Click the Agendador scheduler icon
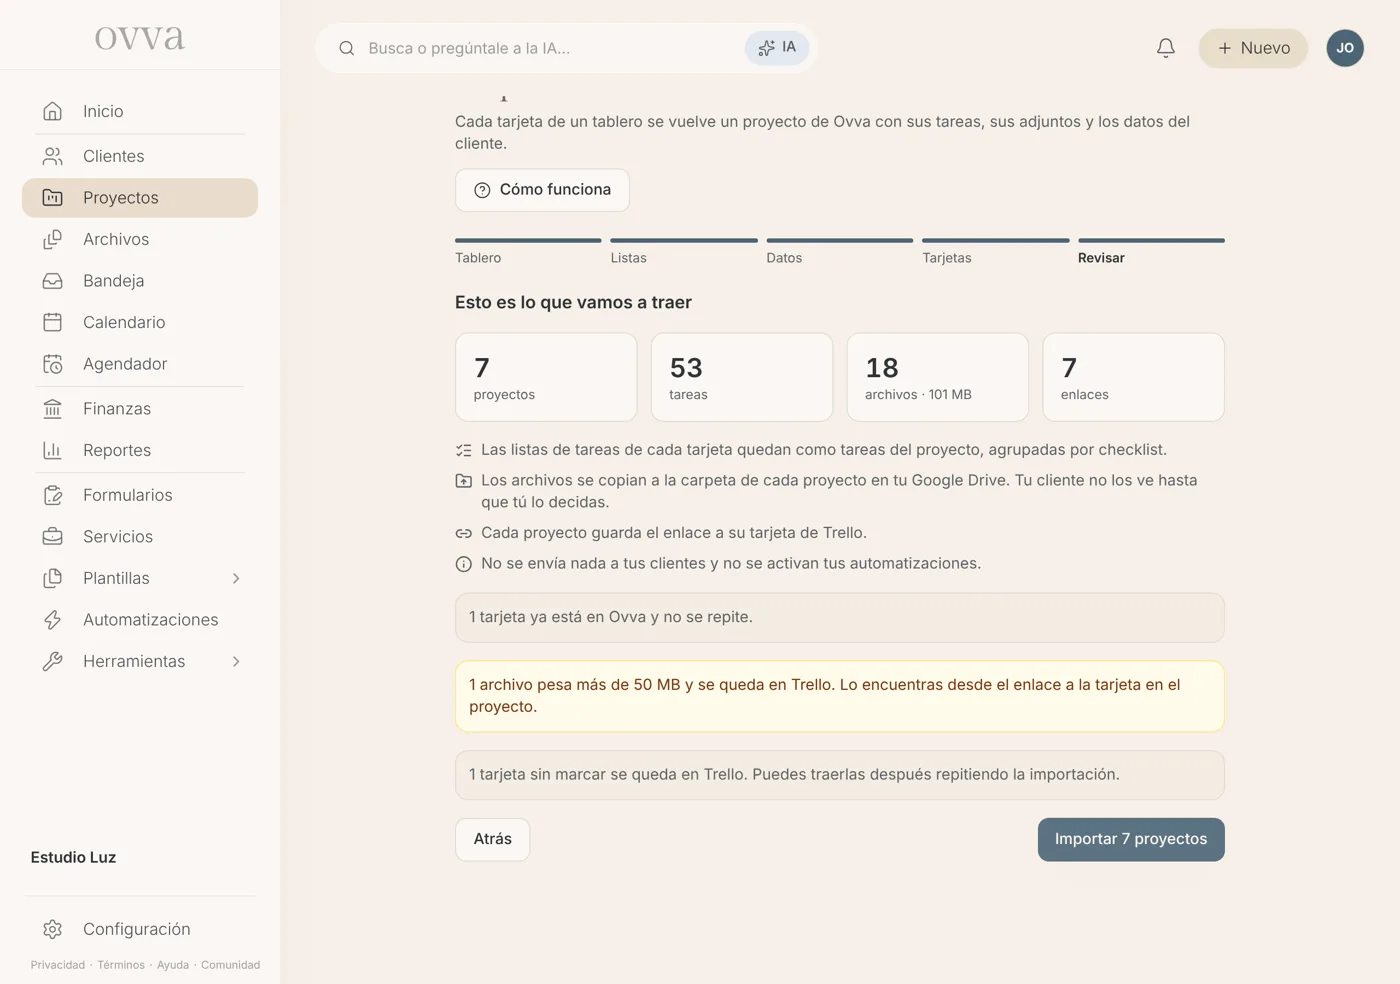The width and height of the screenshot is (1400, 984). click(53, 364)
